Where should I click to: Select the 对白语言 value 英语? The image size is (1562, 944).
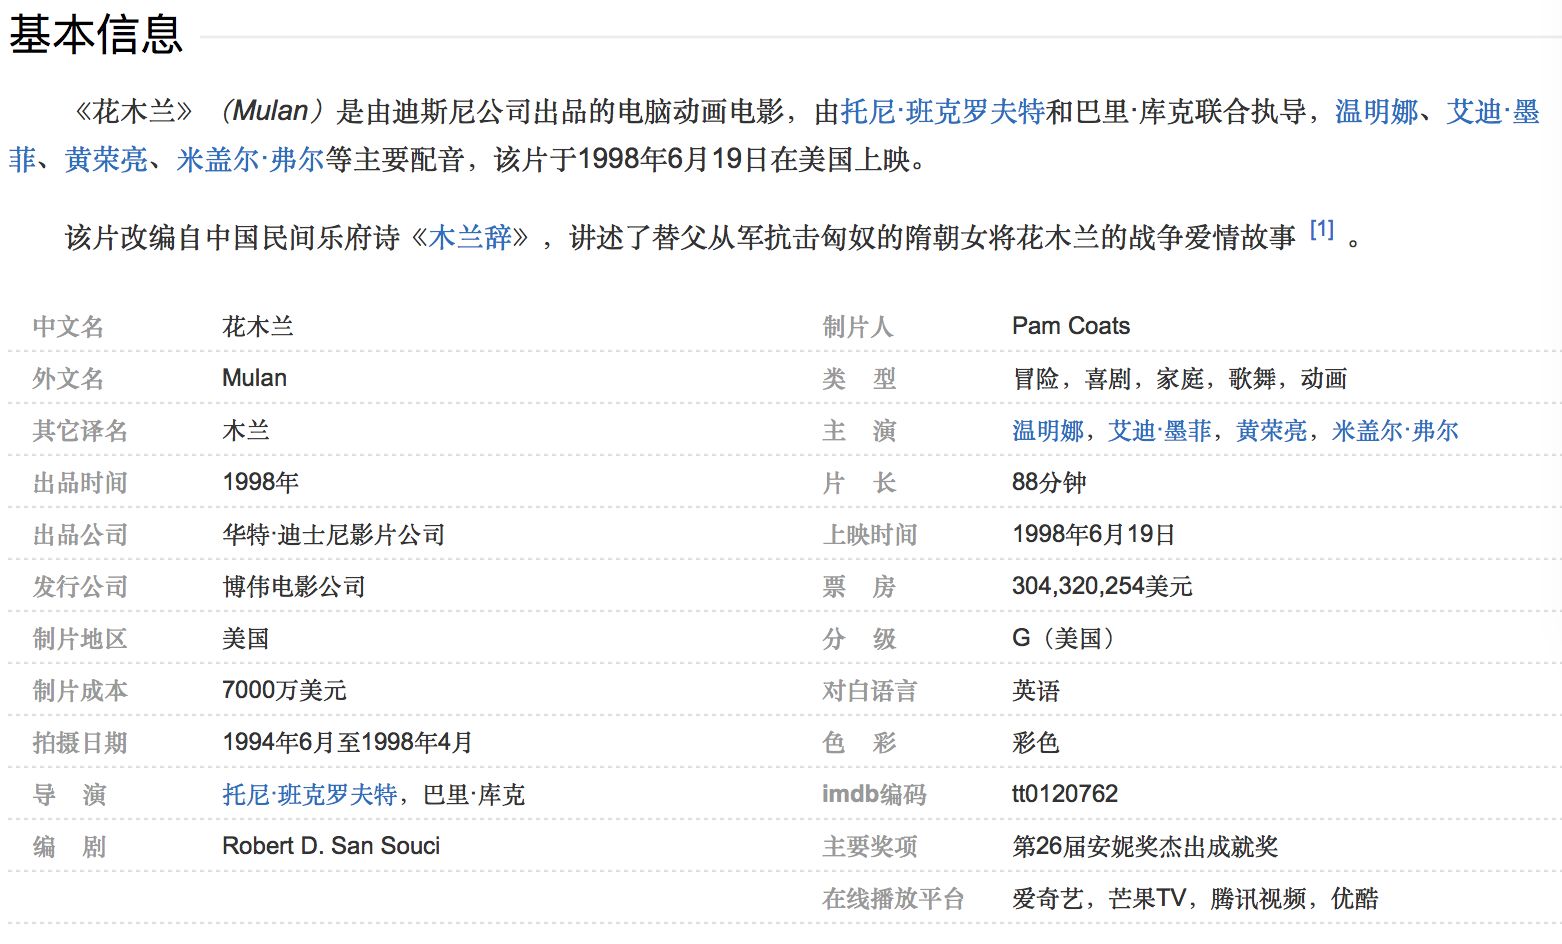point(1036,691)
